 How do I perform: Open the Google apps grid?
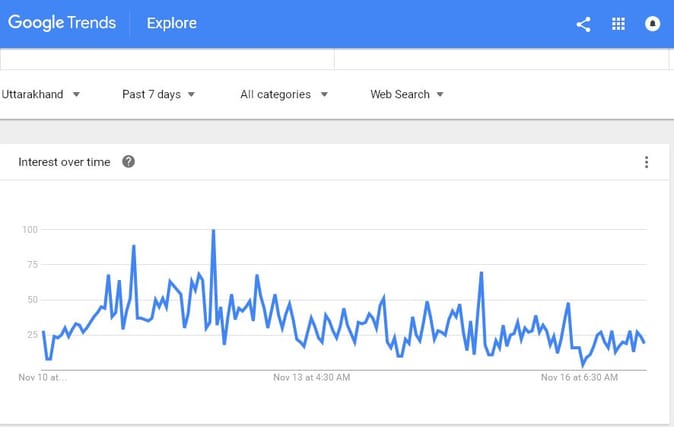(x=618, y=24)
